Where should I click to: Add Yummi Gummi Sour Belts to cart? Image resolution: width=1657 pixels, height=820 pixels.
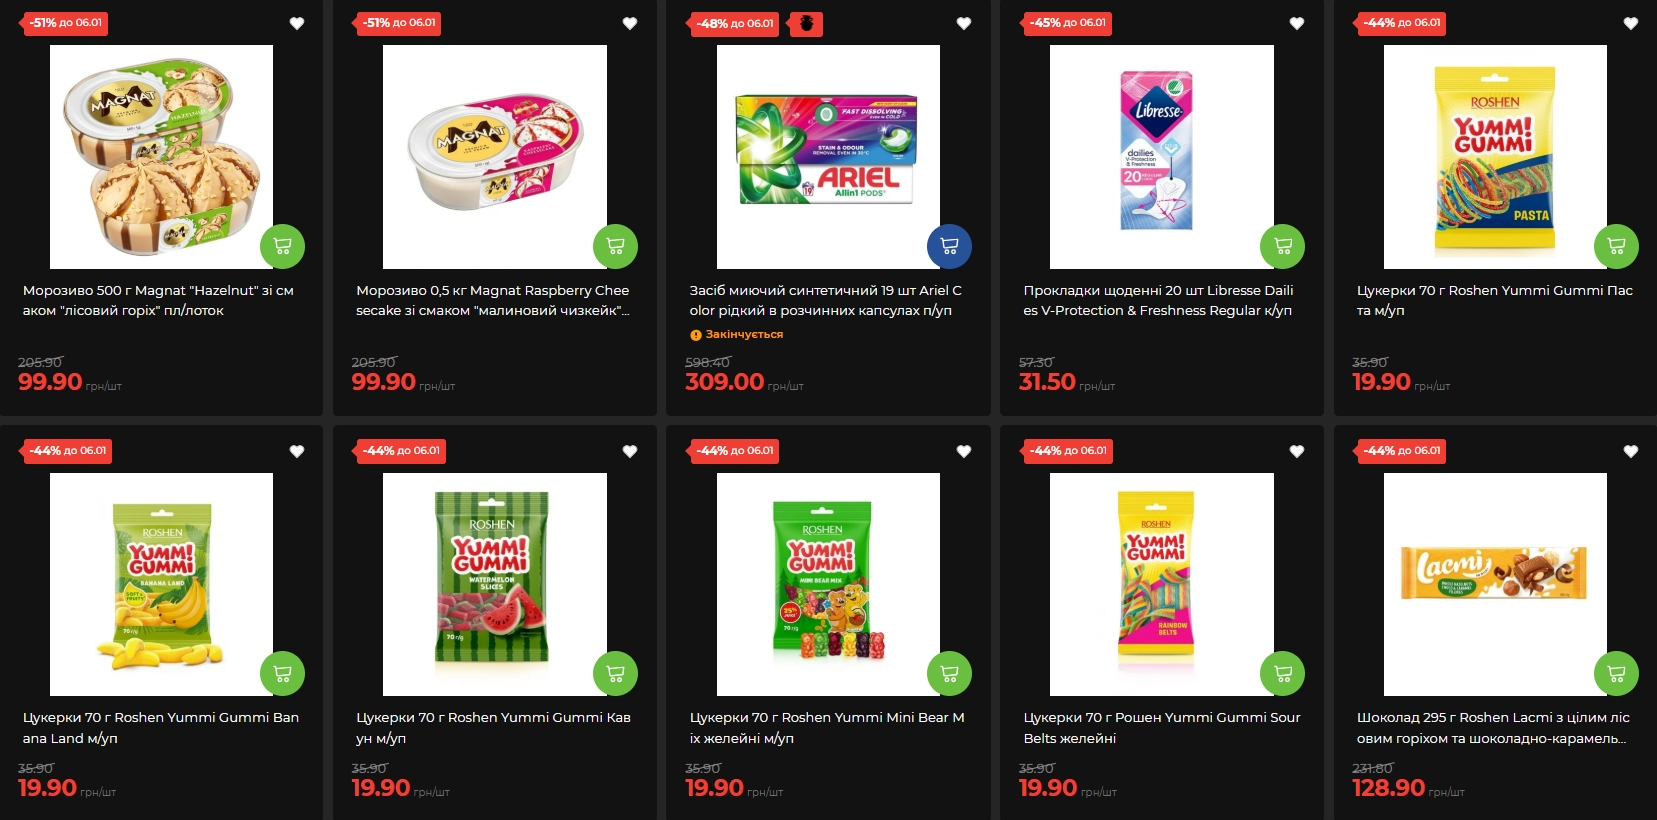(x=1283, y=674)
